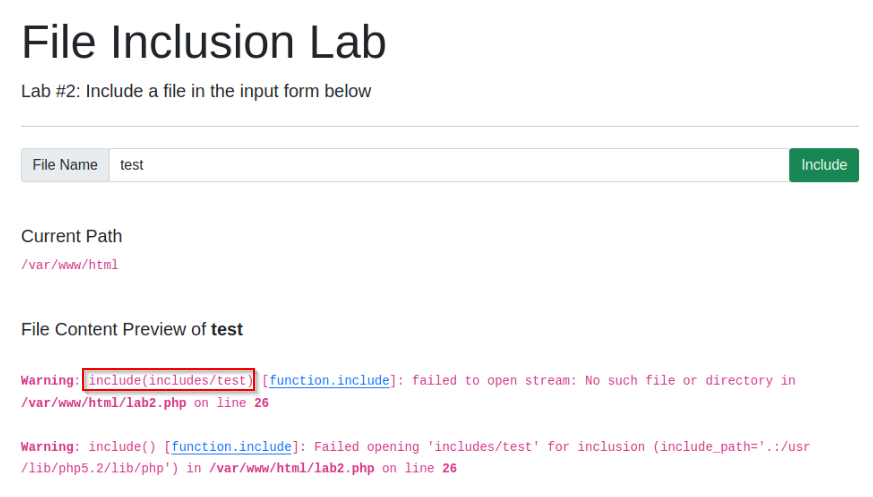The image size is (873, 497).
Task: Open the function.include link in first warning
Action: pyautogui.click(x=330, y=381)
